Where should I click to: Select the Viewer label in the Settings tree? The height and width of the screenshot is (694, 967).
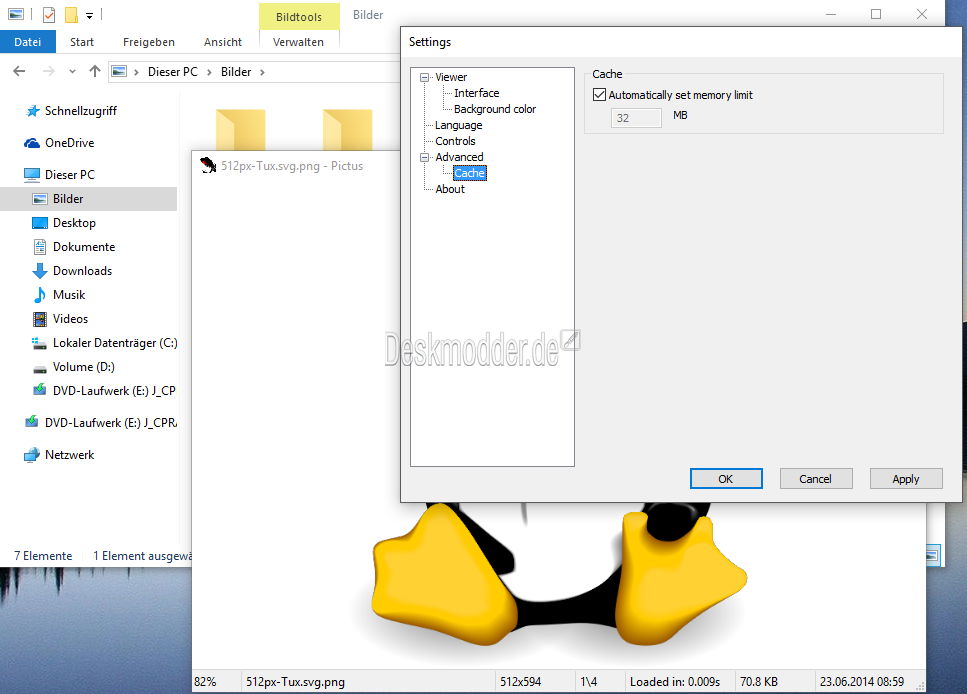click(451, 77)
